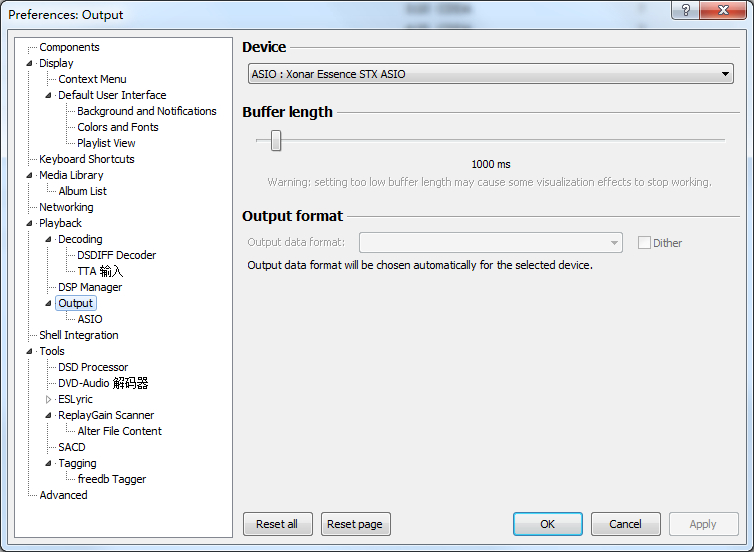Expand the ESLyric tree node
754x552 pixels.
click(x=49, y=399)
